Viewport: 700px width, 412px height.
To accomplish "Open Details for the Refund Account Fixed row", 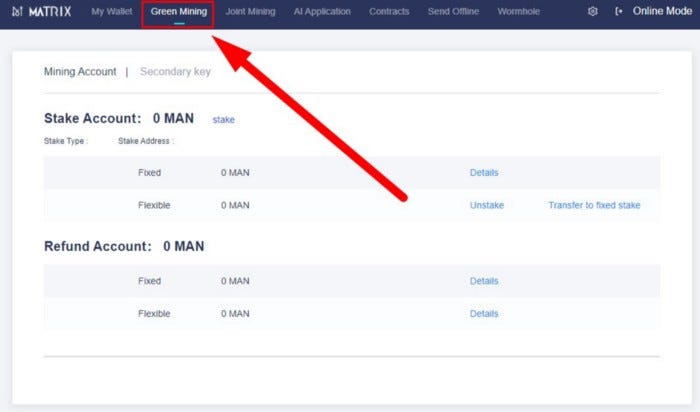I will point(484,281).
